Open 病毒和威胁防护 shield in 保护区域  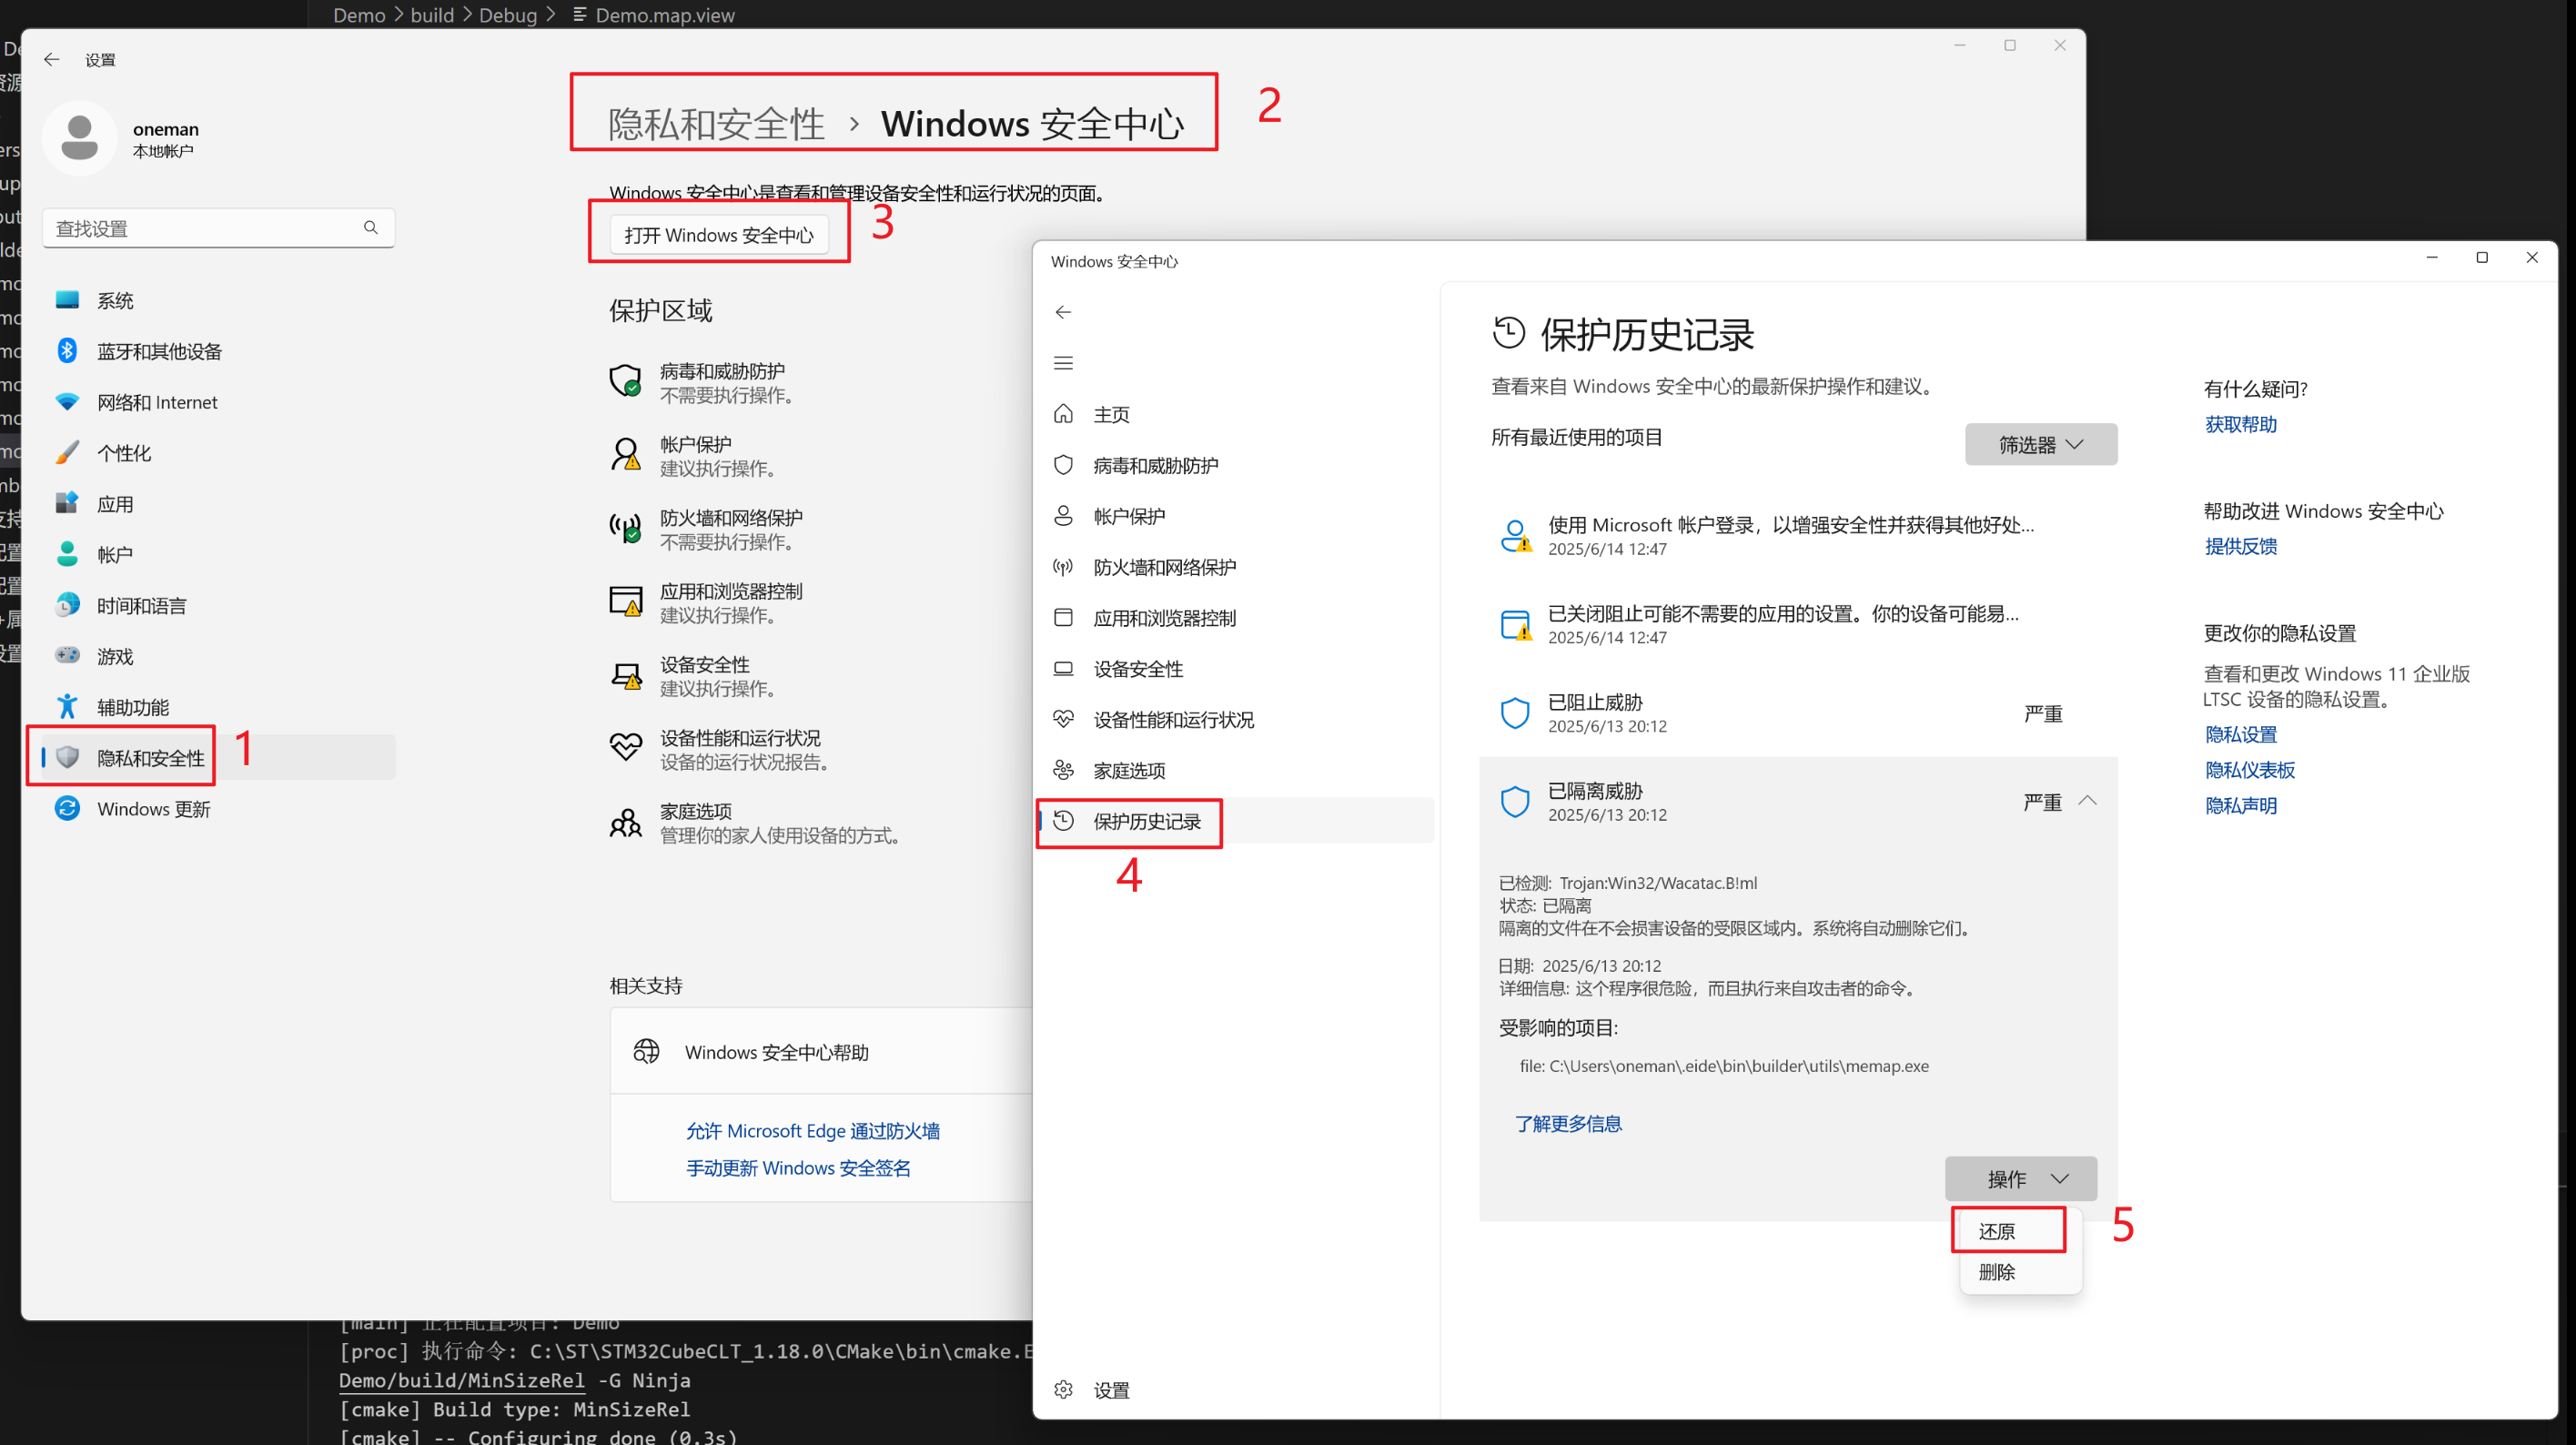point(626,381)
